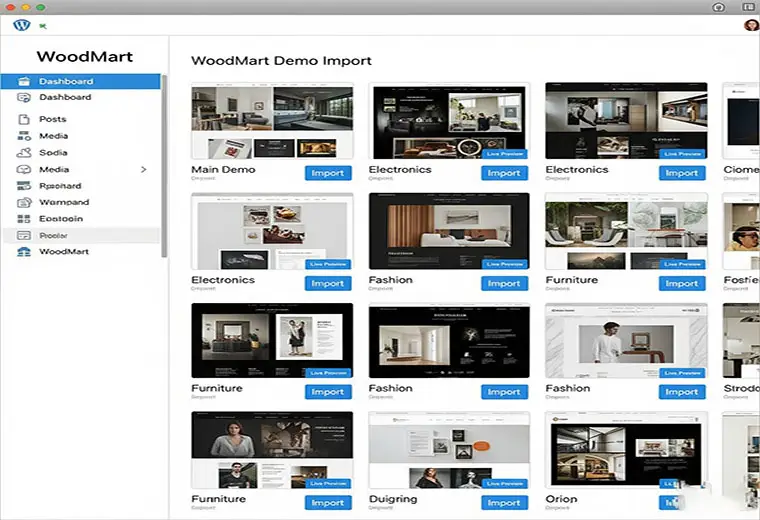Click the icon of Media with chevron
Image resolution: width=760 pixels, height=520 pixels.
click(x=24, y=170)
